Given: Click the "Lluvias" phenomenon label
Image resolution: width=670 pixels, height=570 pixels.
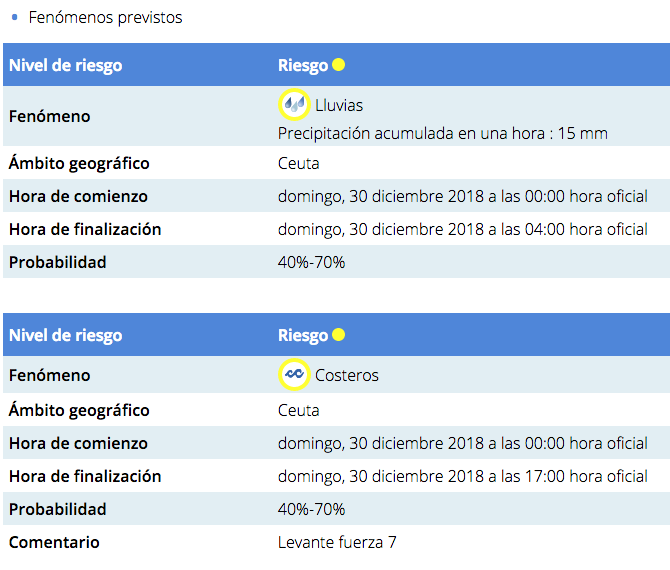Looking at the screenshot, I should [339, 105].
